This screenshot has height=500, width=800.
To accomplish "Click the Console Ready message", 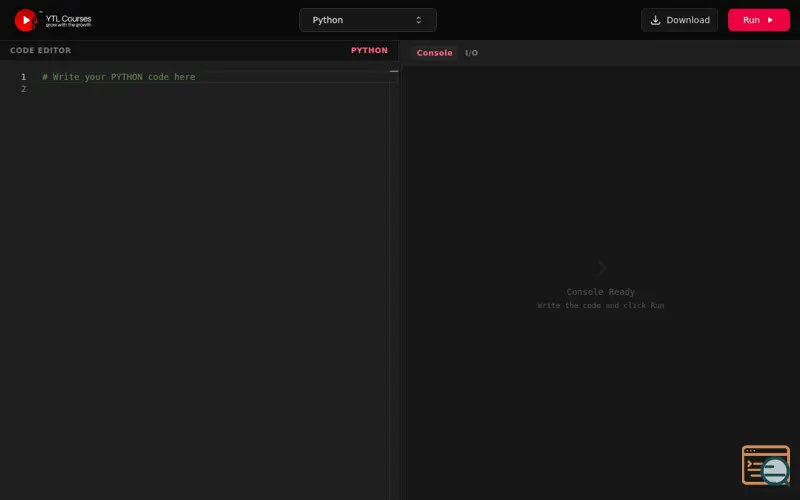I will [x=601, y=292].
